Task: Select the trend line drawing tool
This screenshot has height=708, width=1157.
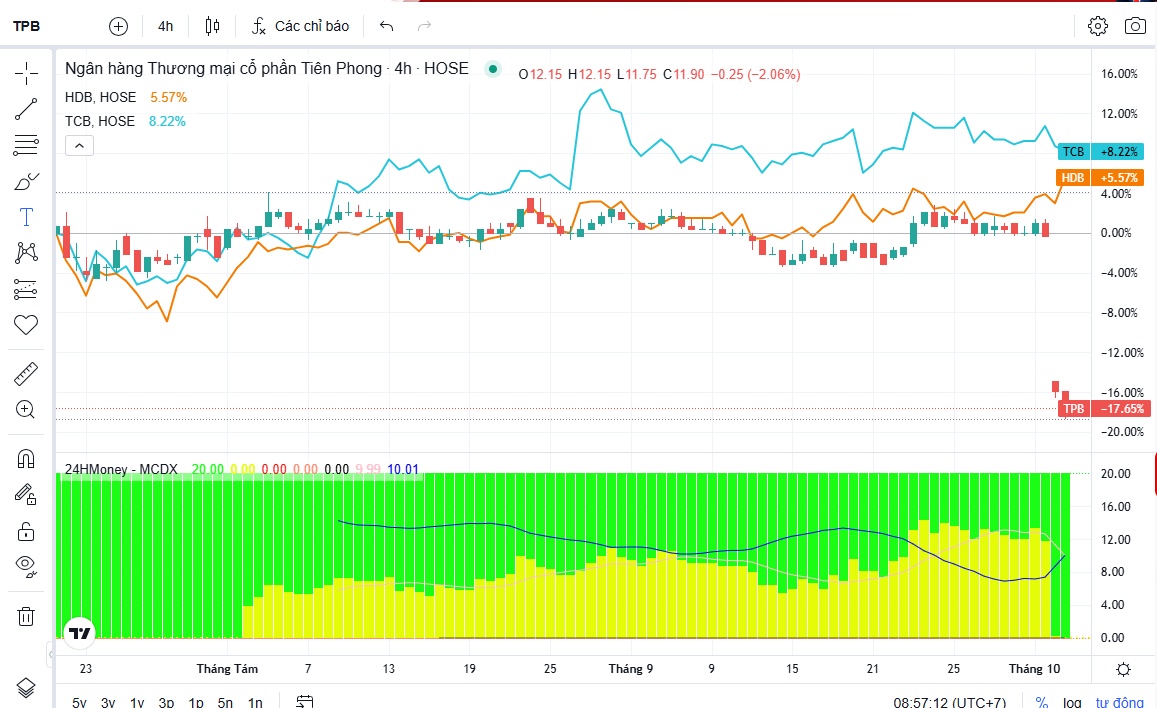Action: [x=26, y=109]
